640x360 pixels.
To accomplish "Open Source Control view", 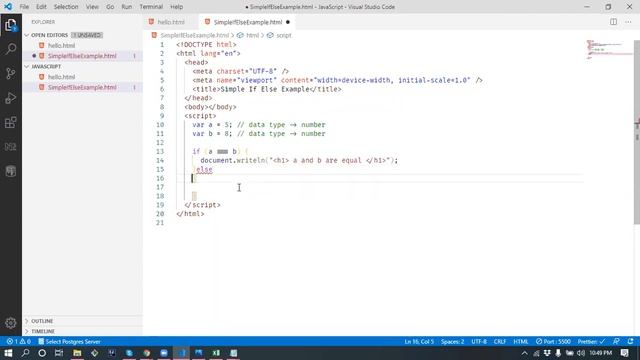I will [x=11, y=73].
